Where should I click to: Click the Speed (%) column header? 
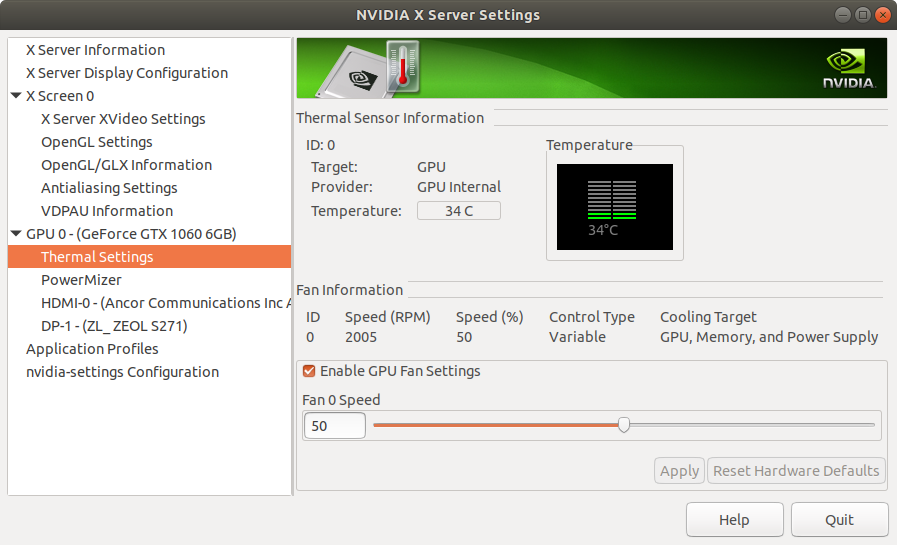490,317
